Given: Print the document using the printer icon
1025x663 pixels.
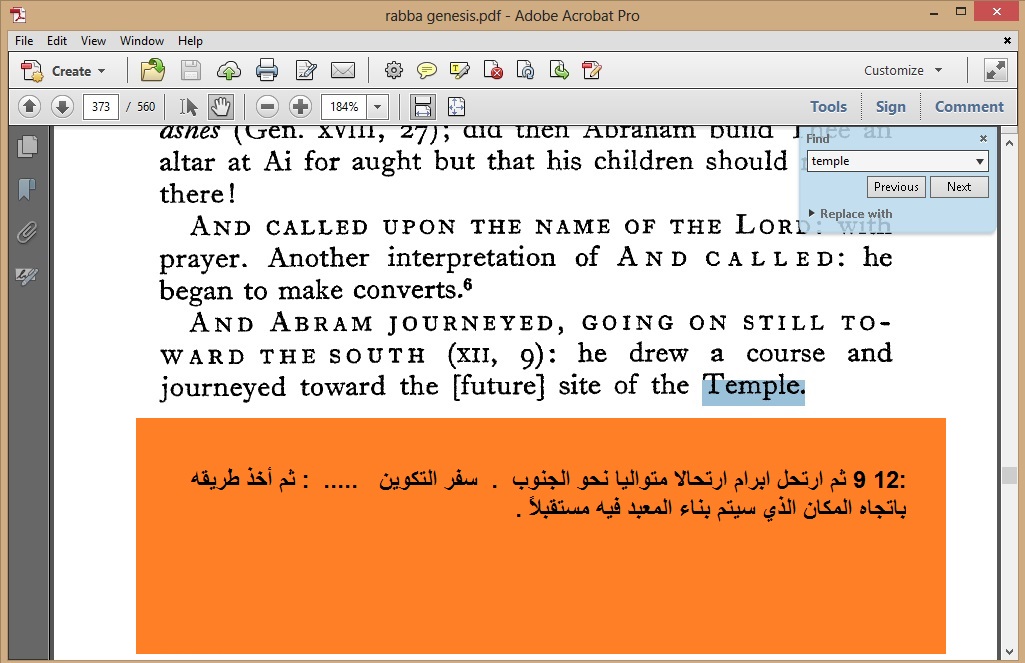Looking at the screenshot, I should 266,70.
